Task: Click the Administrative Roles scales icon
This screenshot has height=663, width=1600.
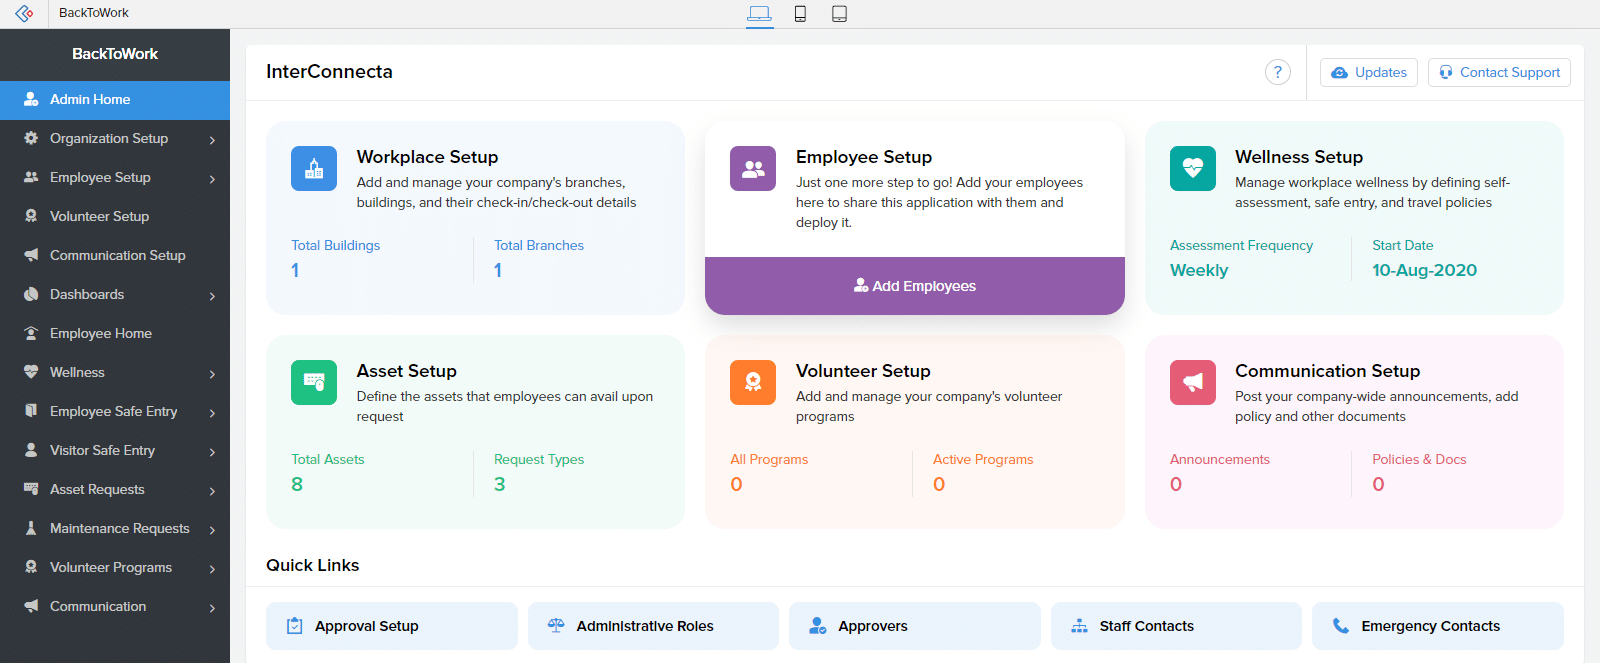Action: point(556,626)
